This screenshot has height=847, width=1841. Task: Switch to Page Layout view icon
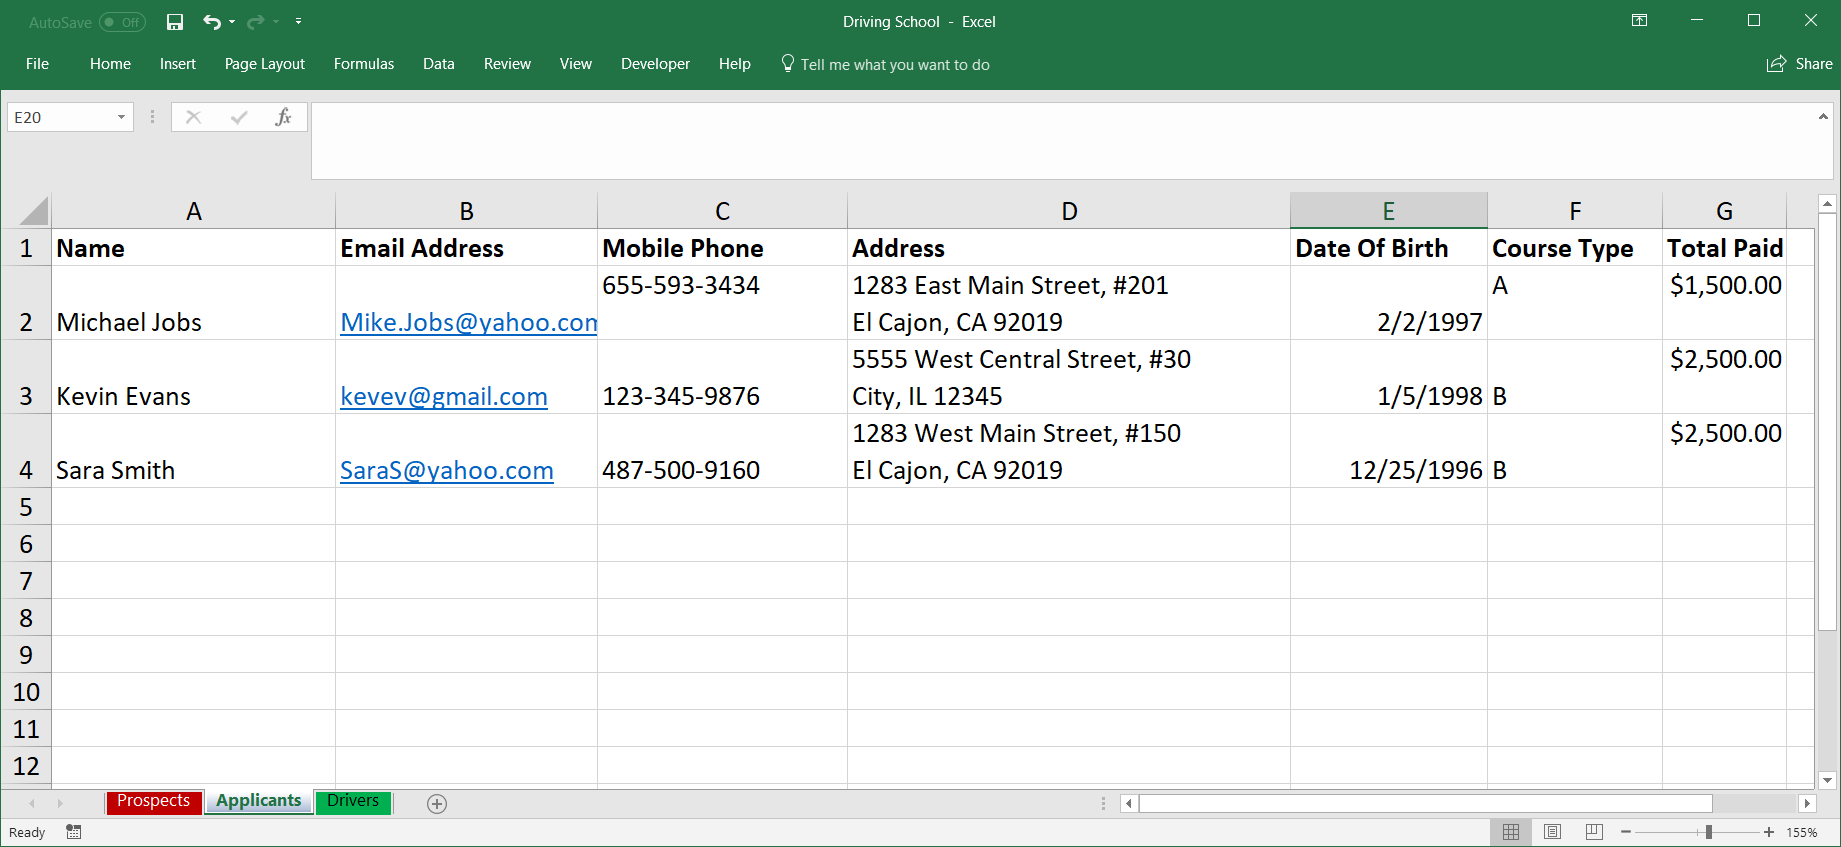(1552, 832)
